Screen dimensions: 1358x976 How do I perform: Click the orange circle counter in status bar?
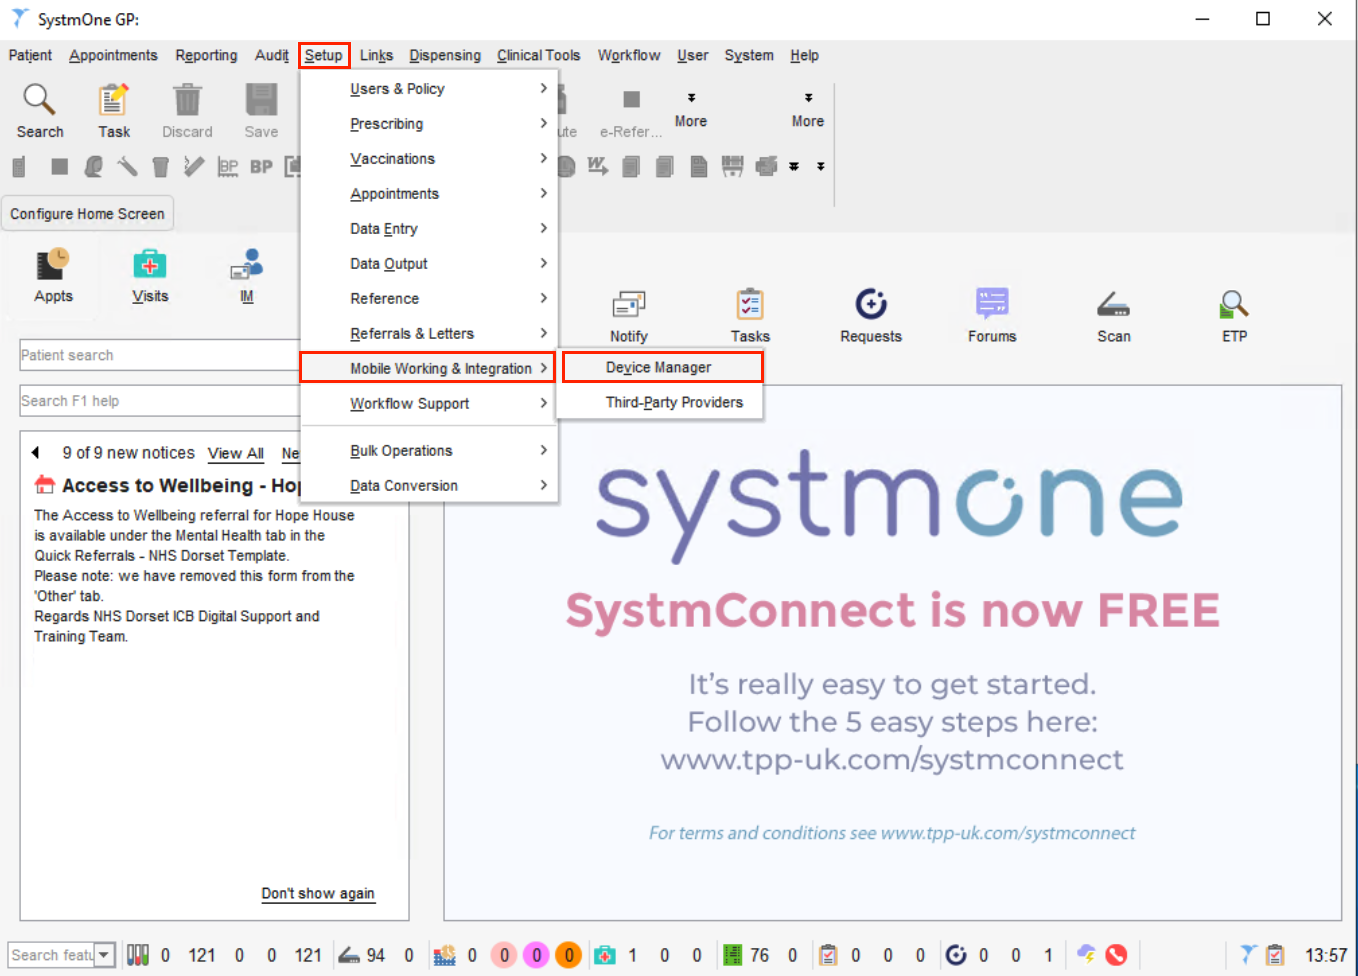point(569,955)
